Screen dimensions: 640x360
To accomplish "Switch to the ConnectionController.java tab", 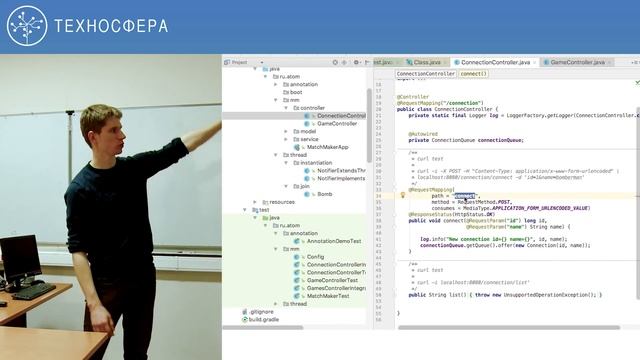I will 496,62.
